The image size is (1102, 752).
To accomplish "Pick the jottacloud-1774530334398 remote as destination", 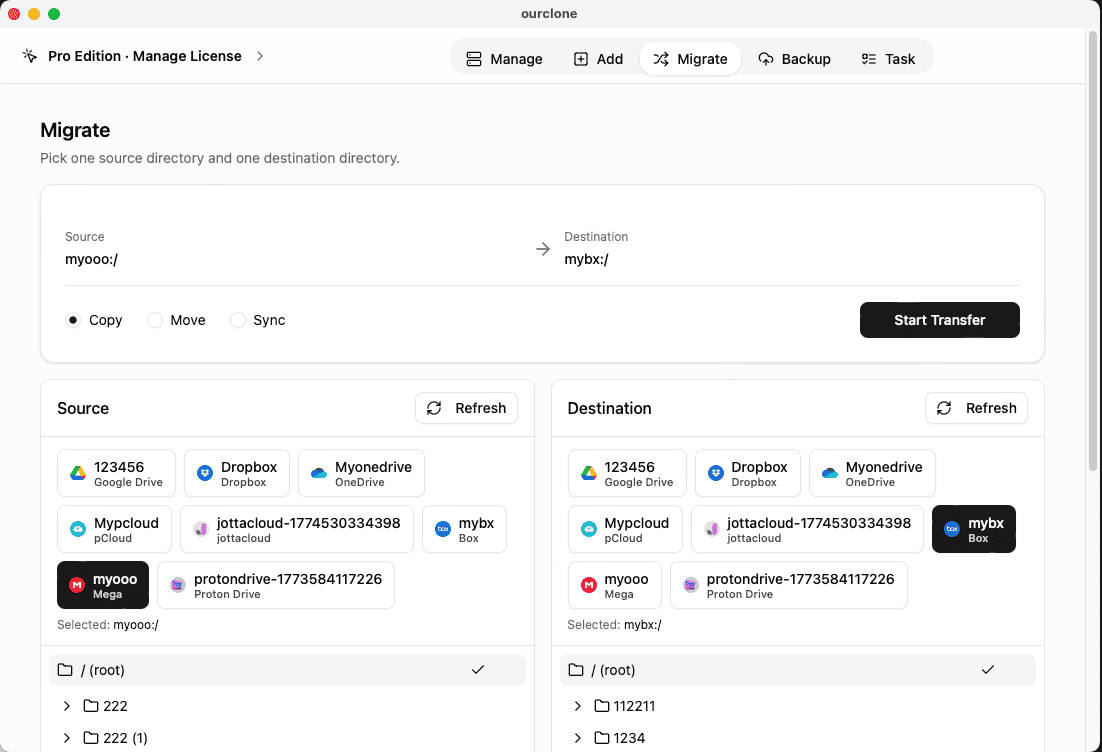I will (806, 529).
